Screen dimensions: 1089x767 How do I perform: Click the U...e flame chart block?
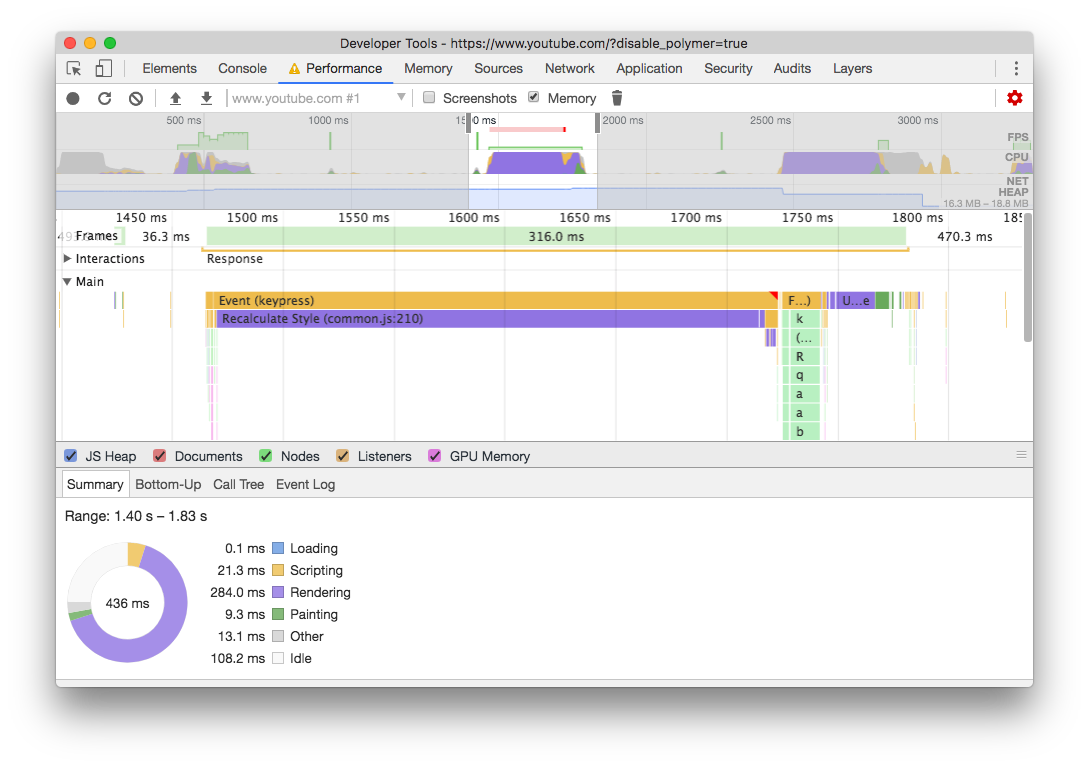pos(856,300)
